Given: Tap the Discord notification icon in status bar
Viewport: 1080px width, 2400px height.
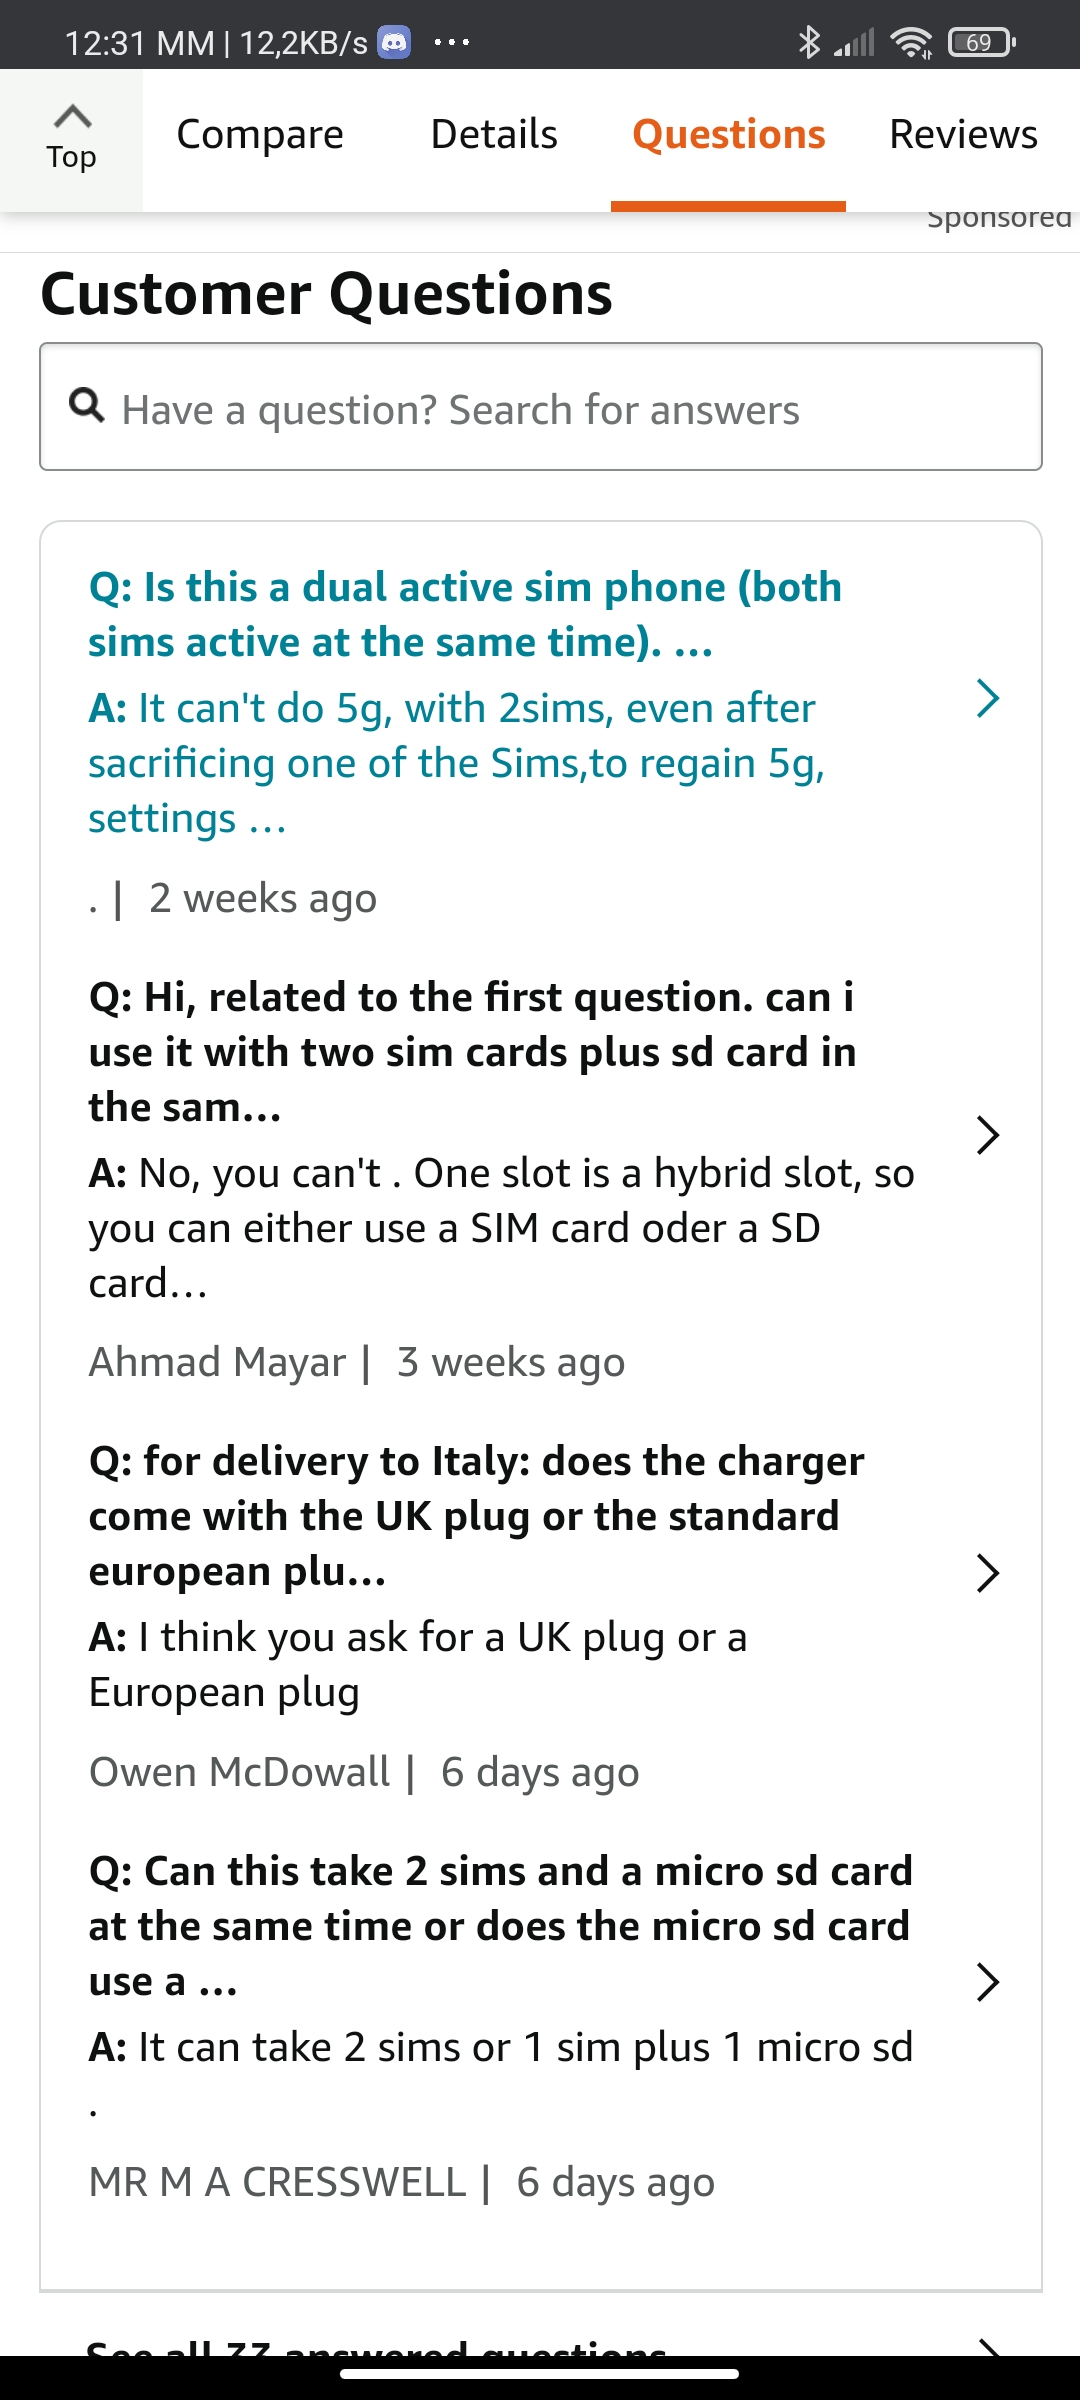Looking at the screenshot, I should (394, 42).
